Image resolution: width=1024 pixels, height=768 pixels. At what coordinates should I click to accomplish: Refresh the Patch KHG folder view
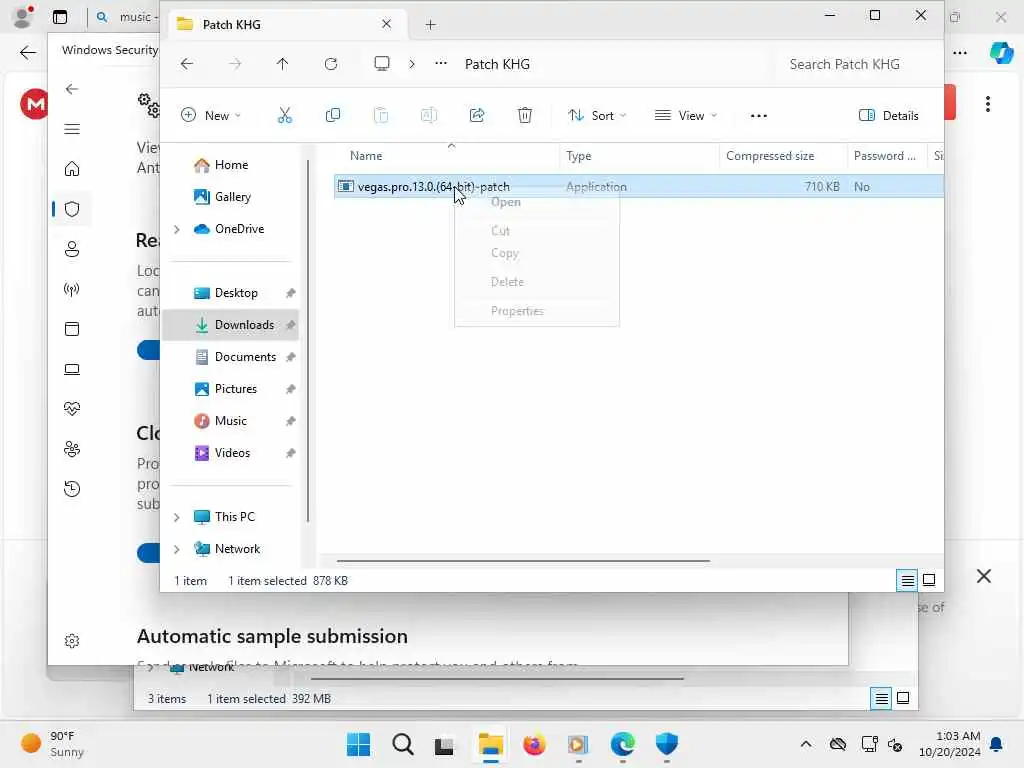331,64
